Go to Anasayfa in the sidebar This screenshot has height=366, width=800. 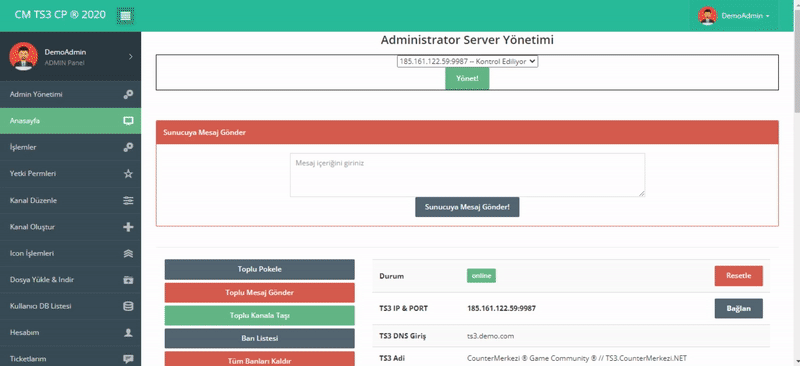[70, 121]
